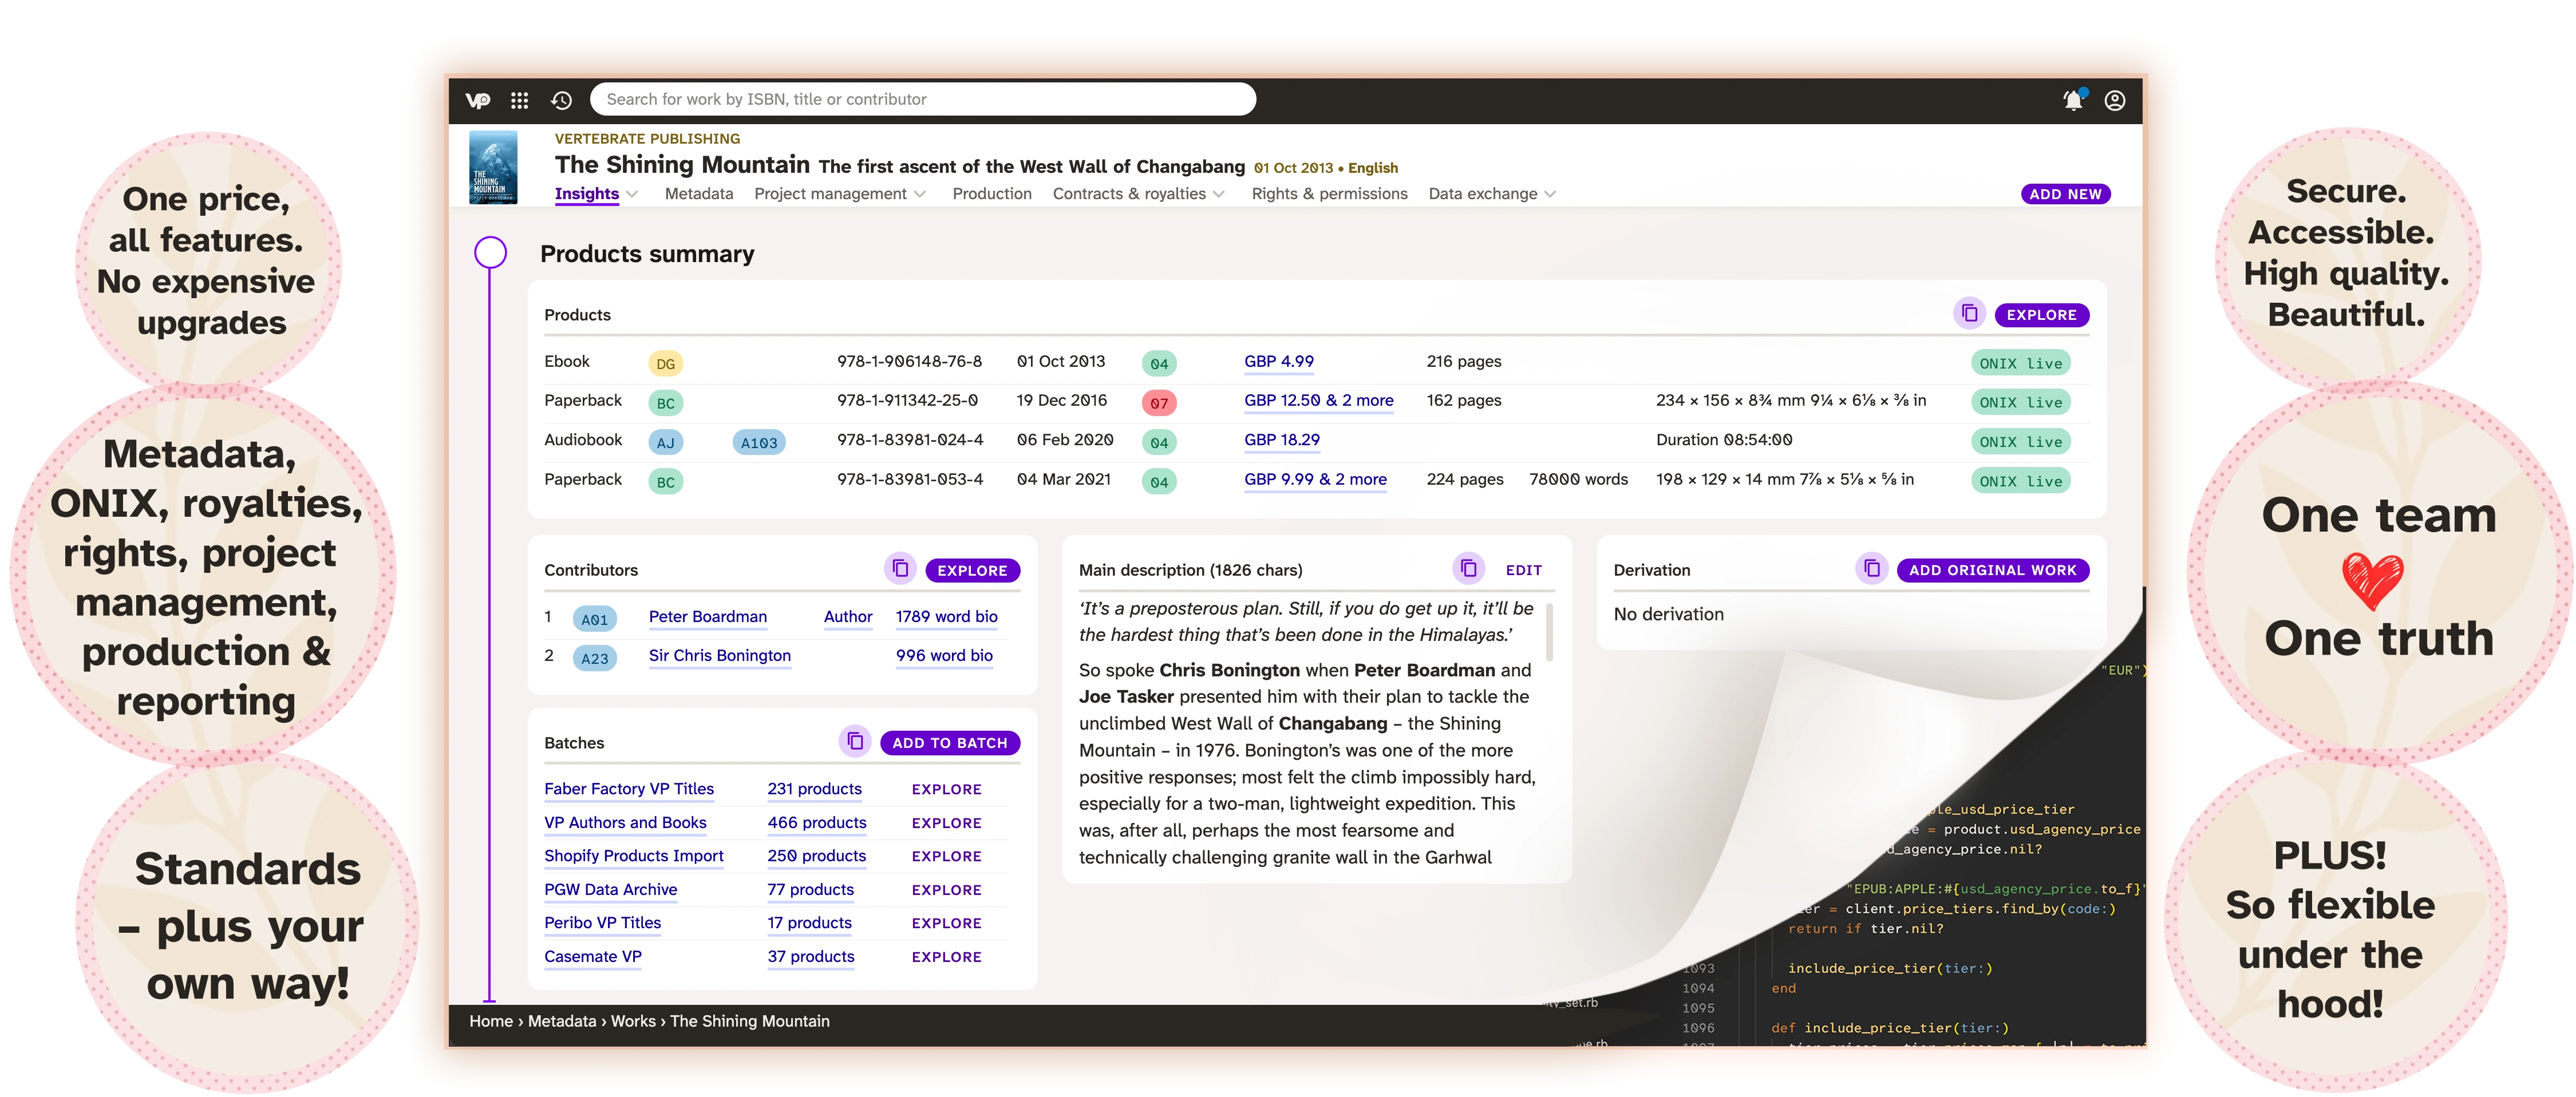Open Rights & permissions tab
This screenshot has width=2576, height=1097.
1329,194
